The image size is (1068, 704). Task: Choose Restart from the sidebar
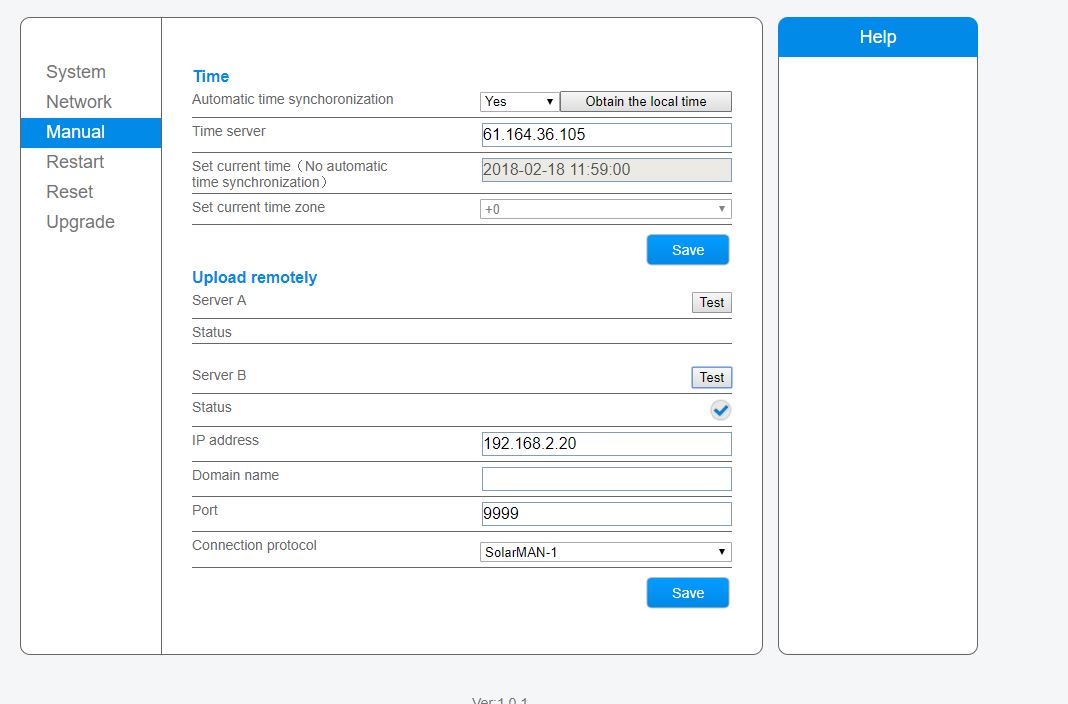pos(75,162)
